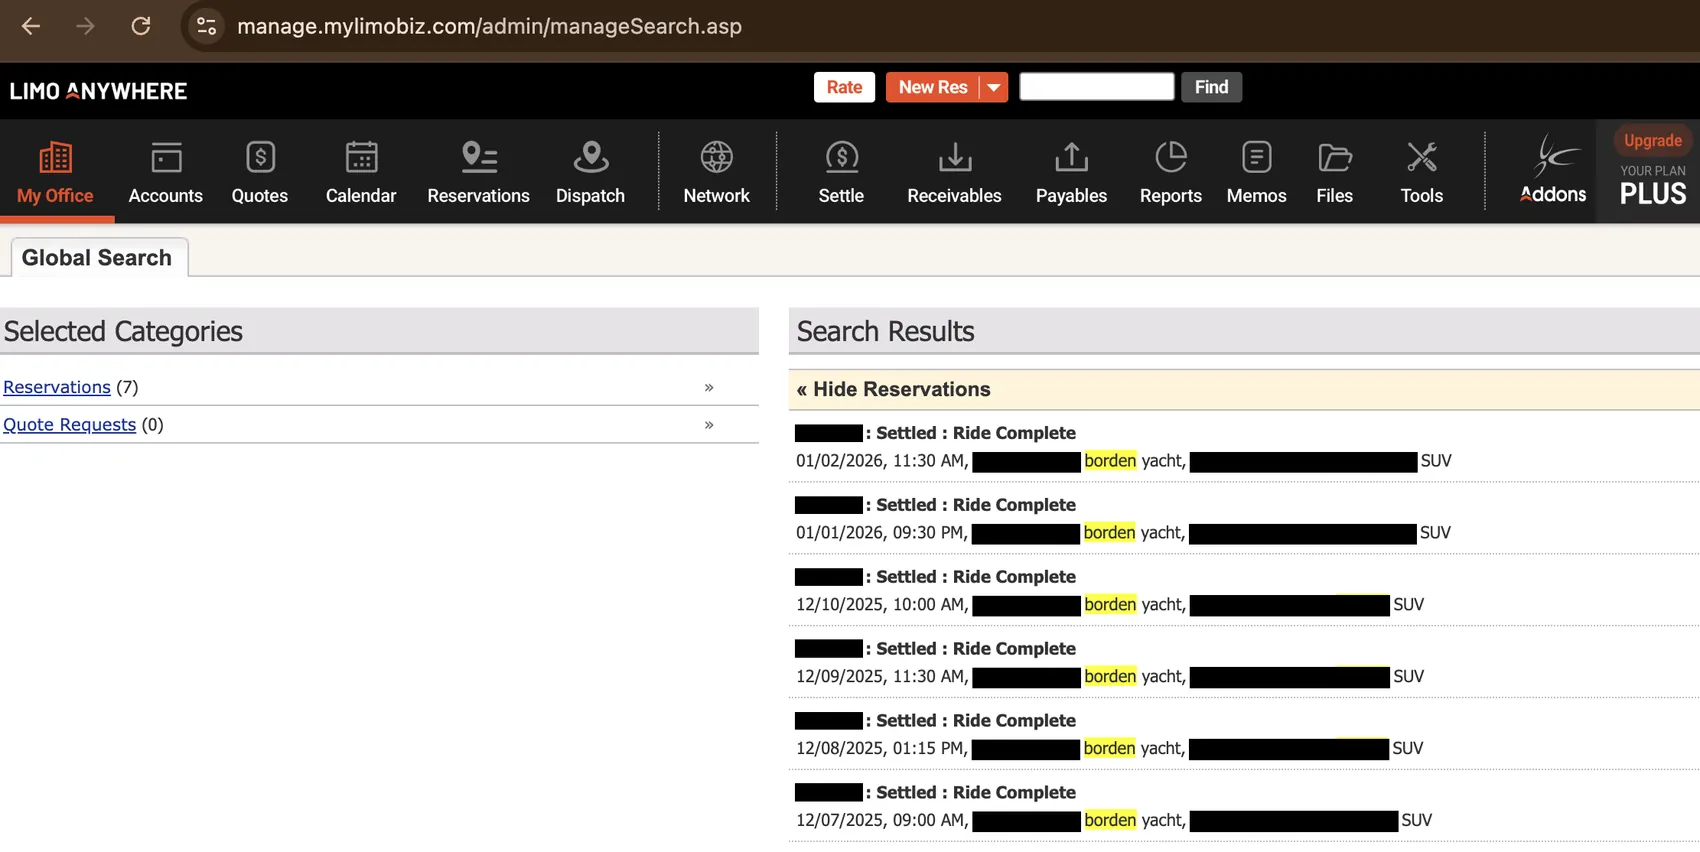Go to Reservations module
This screenshot has width=1700, height=852.
(x=478, y=172)
